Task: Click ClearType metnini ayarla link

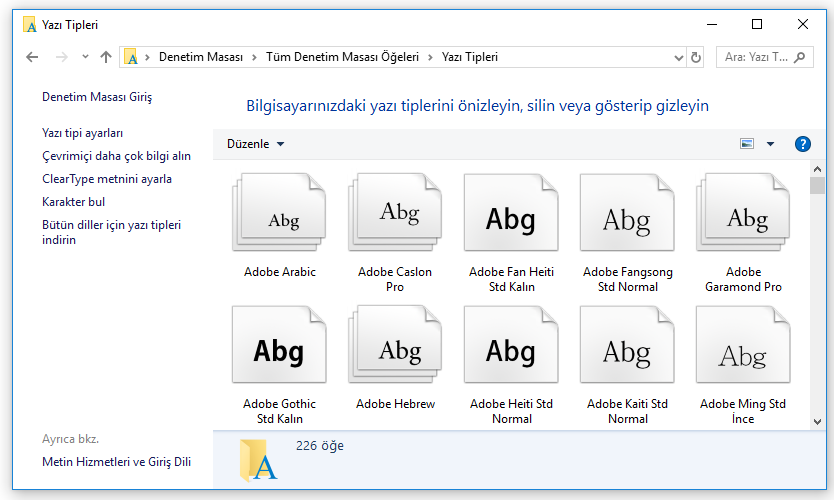Action: pyautogui.click(x=107, y=179)
